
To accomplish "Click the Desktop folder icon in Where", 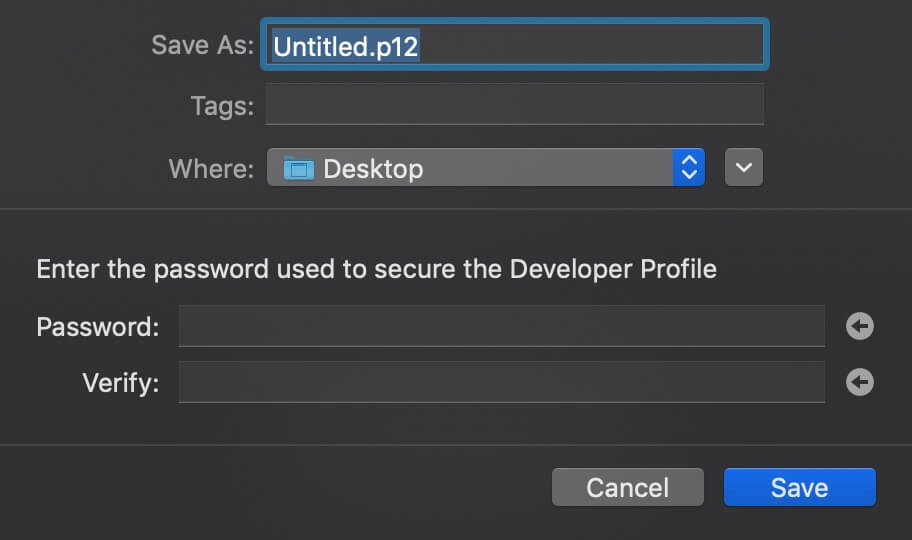I will [x=298, y=169].
